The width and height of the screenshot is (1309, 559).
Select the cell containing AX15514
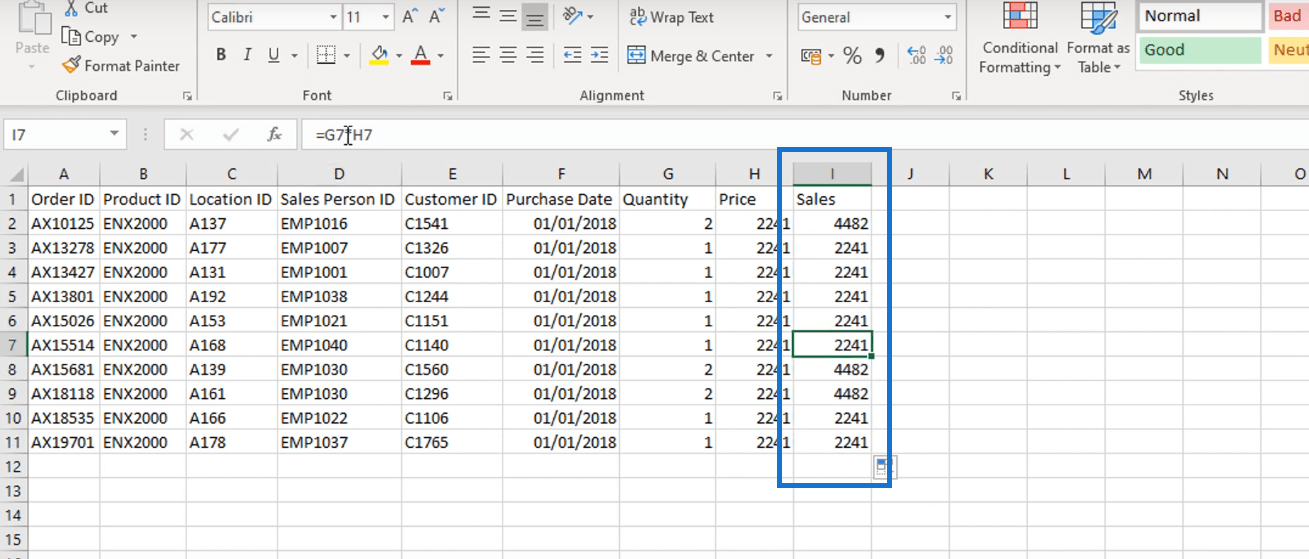(x=64, y=345)
